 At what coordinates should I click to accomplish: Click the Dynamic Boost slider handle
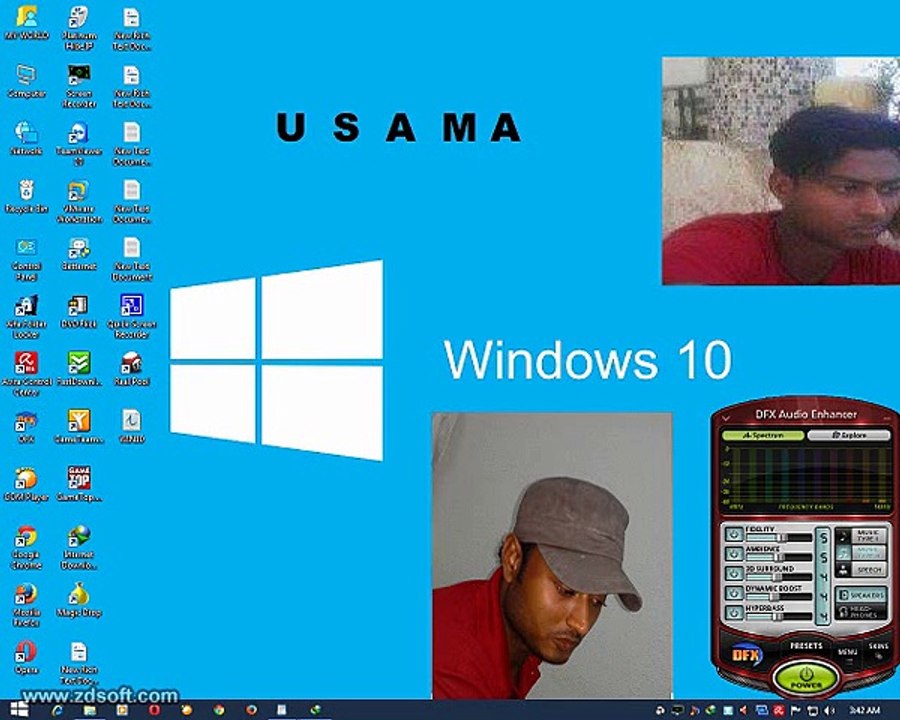pyautogui.click(x=775, y=597)
